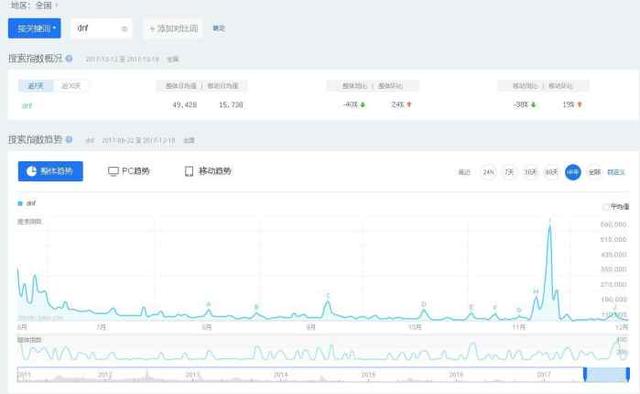The height and width of the screenshot is (394, 640).
Task: Click the right handle of timeline range slider
Action: [628, 375]
